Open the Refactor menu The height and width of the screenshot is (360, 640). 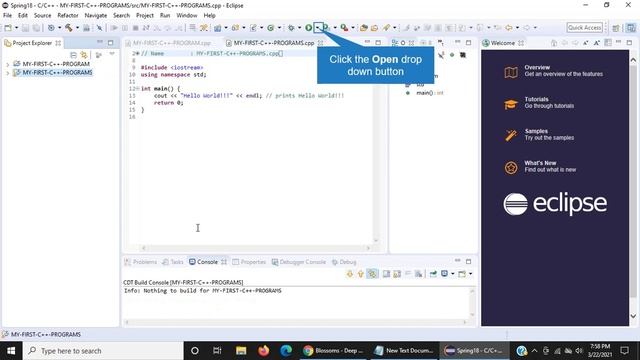pos(68,16)
